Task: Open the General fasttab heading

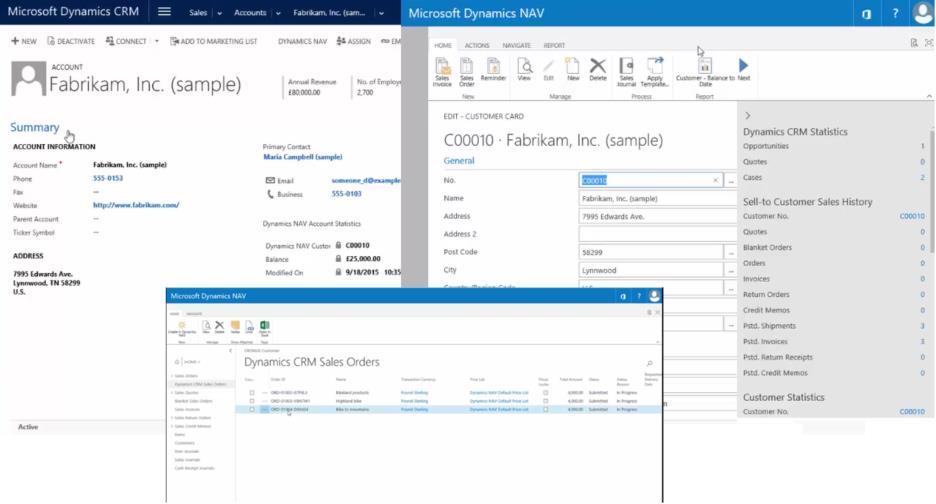Action: 458,161
